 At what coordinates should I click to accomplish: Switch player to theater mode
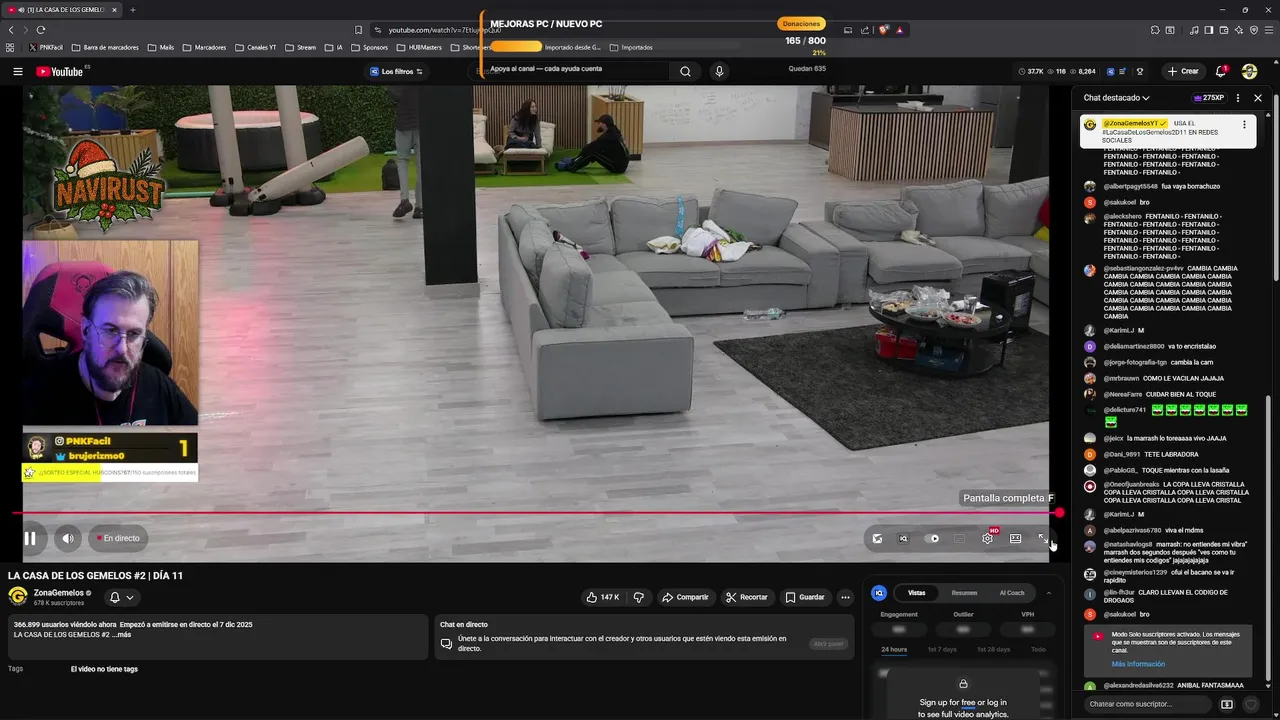tap(1015, 538)
